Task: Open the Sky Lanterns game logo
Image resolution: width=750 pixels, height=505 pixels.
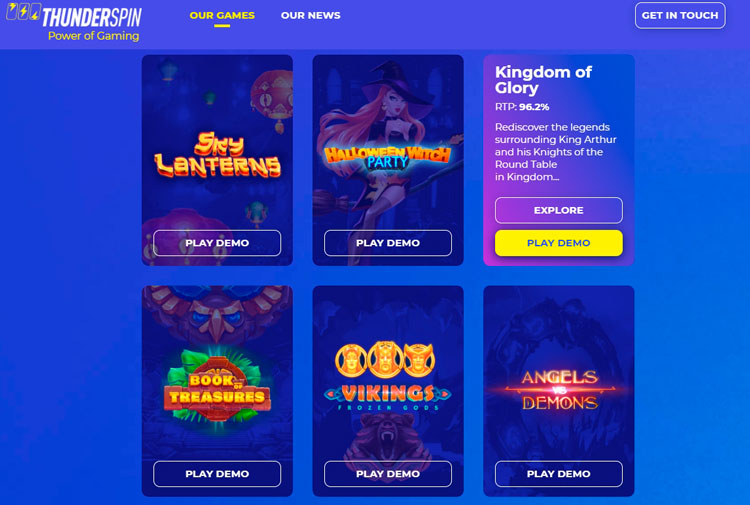Action: coord(217,154)
